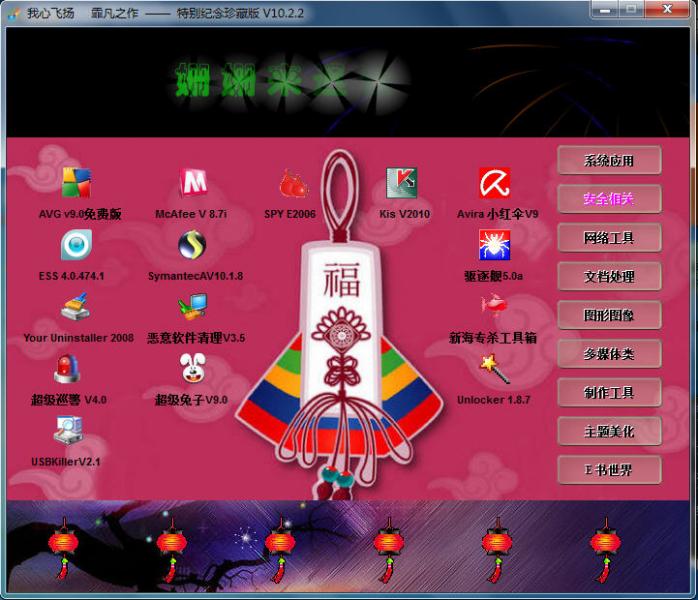The image size is (698, 600).
Task: Click the USBKillerV2.1 label
Action: (x=66, y=462)
